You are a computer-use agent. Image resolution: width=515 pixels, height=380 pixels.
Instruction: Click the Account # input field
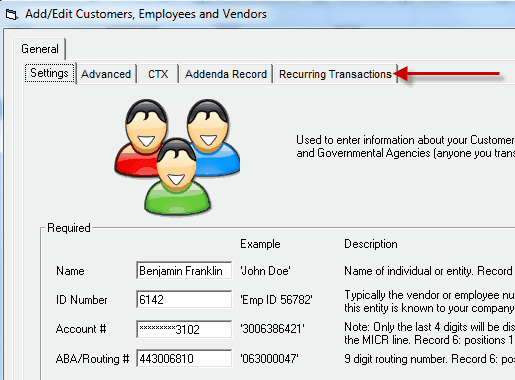pyautogui.click(x=184, y=329)
